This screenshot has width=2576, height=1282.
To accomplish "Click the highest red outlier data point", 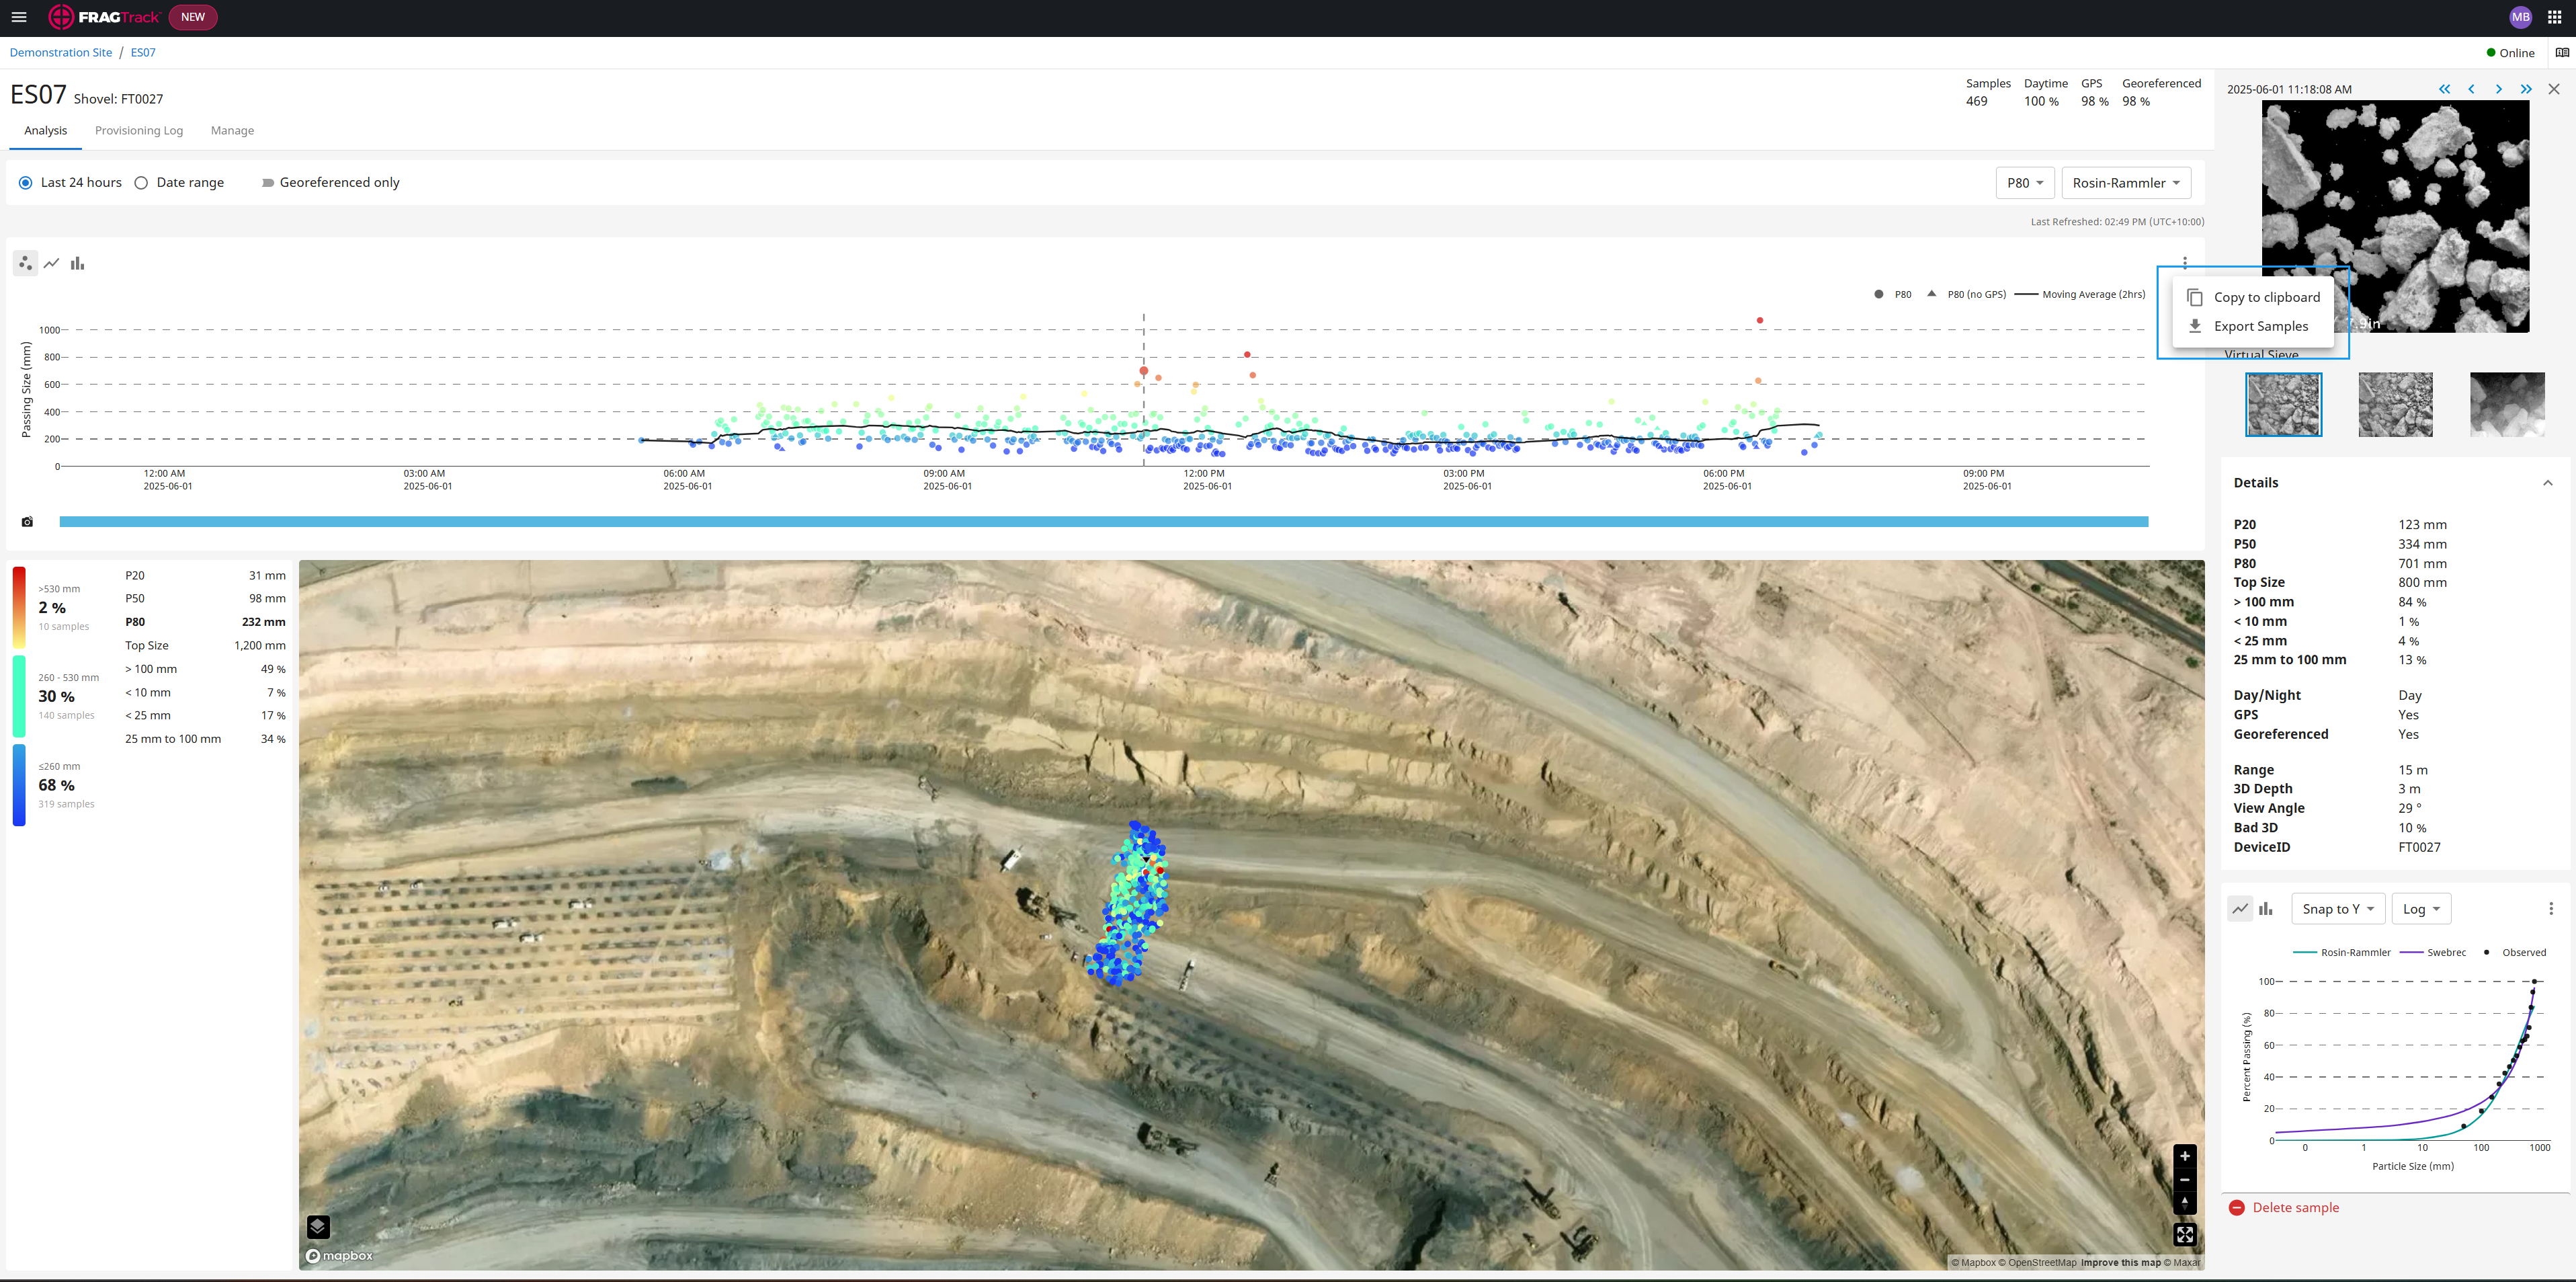I will 1760,321.
